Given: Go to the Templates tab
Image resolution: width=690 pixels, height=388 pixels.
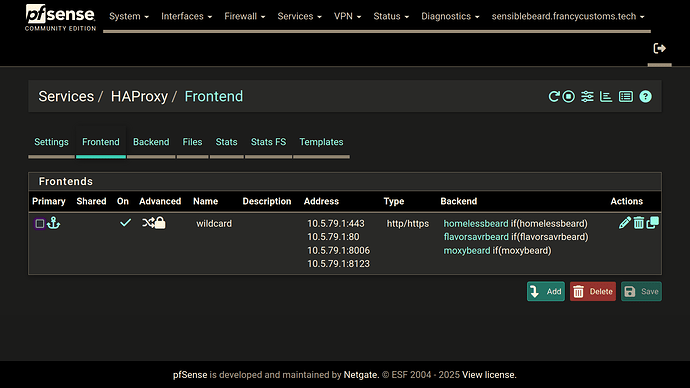Looking at the screenshot, I should pos(321,142).
